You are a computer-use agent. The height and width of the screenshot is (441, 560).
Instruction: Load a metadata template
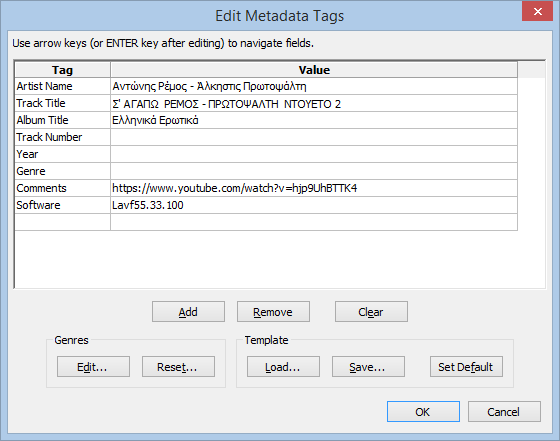coord(283,366)
